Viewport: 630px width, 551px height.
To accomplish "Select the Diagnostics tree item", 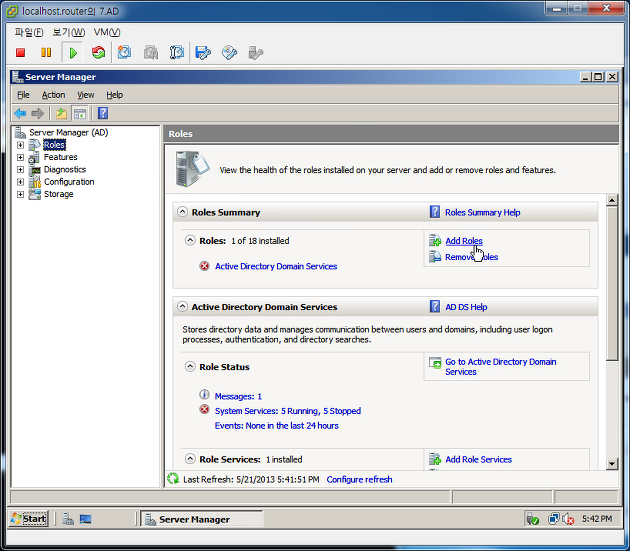I will coord(65,169).
